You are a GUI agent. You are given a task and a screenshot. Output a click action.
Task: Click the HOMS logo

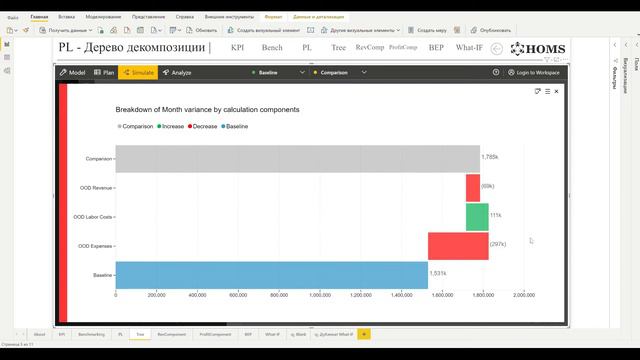[x=538, y=49]
